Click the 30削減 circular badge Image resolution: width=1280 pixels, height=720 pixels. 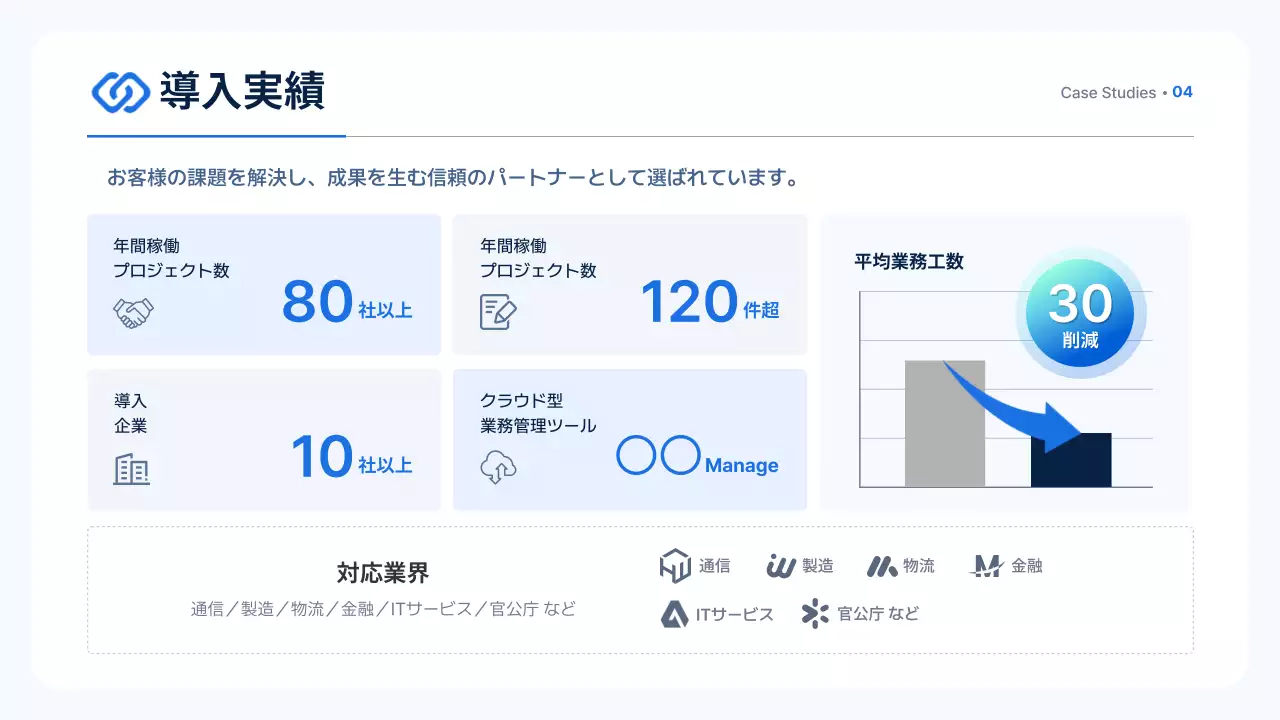[x=1080, y=313]
